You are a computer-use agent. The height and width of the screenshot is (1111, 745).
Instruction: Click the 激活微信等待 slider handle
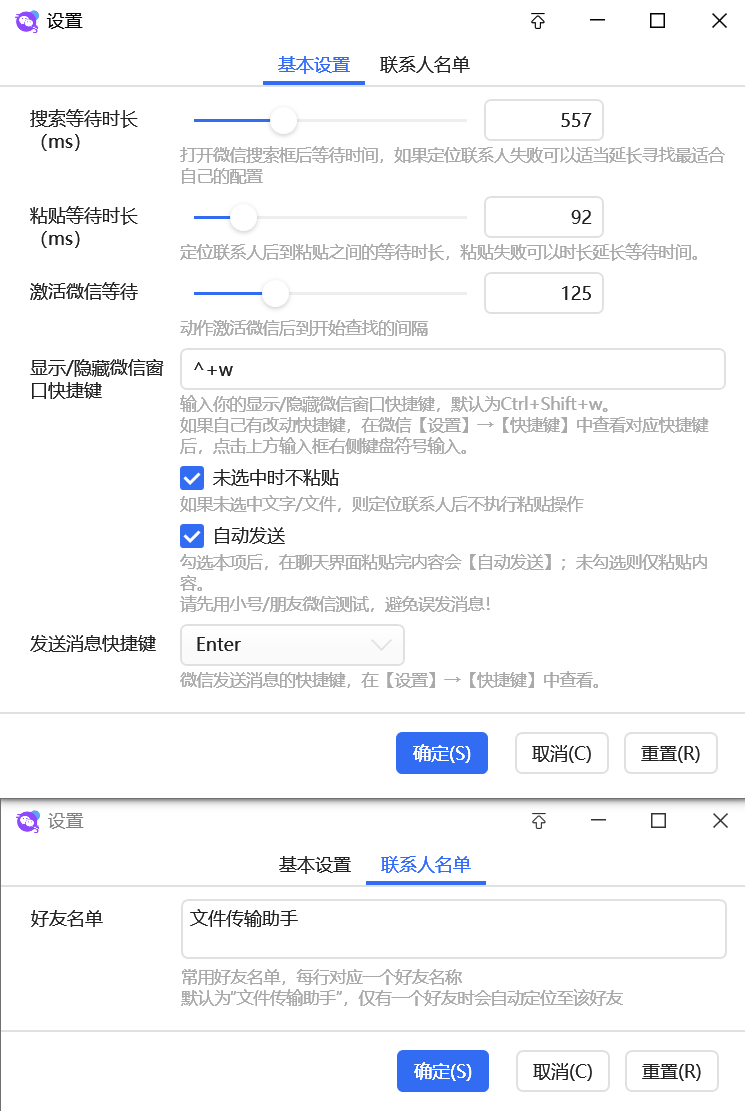point(275,293)
